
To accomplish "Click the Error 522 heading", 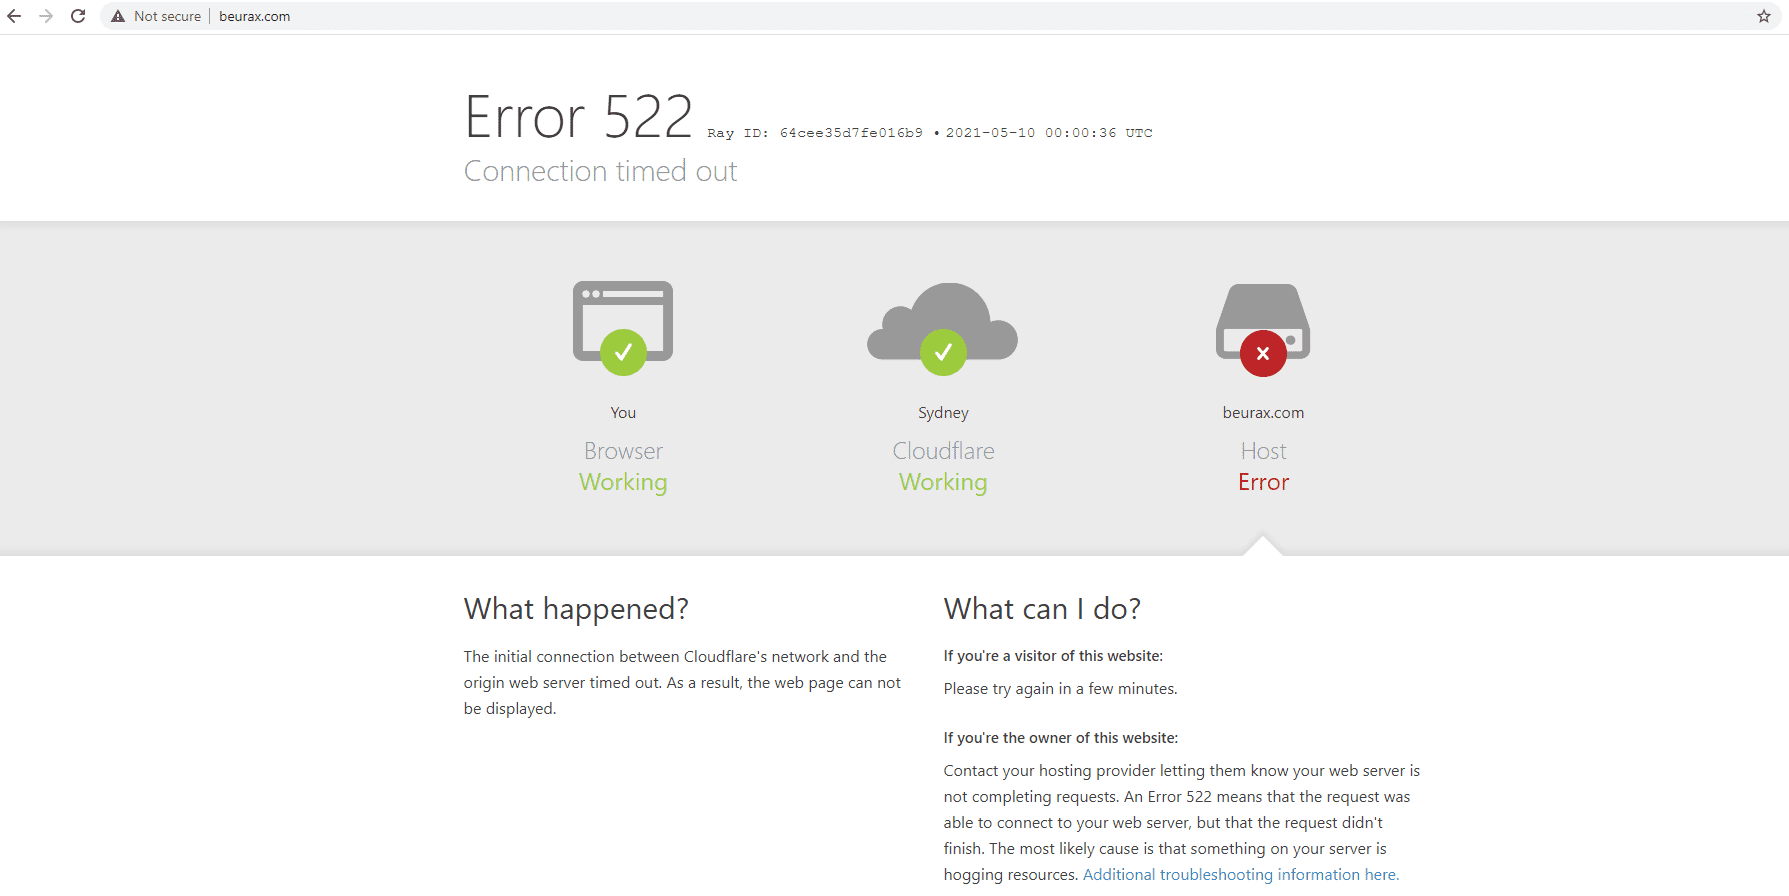I will coord(579,117).
